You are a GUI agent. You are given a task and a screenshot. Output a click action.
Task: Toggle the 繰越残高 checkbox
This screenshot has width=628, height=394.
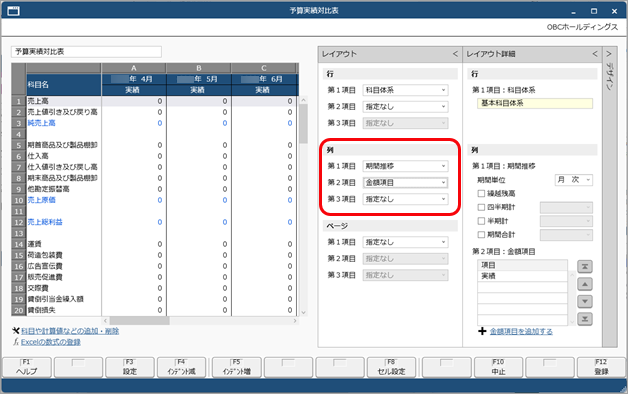pyautogui.click(x=481, y=193)
